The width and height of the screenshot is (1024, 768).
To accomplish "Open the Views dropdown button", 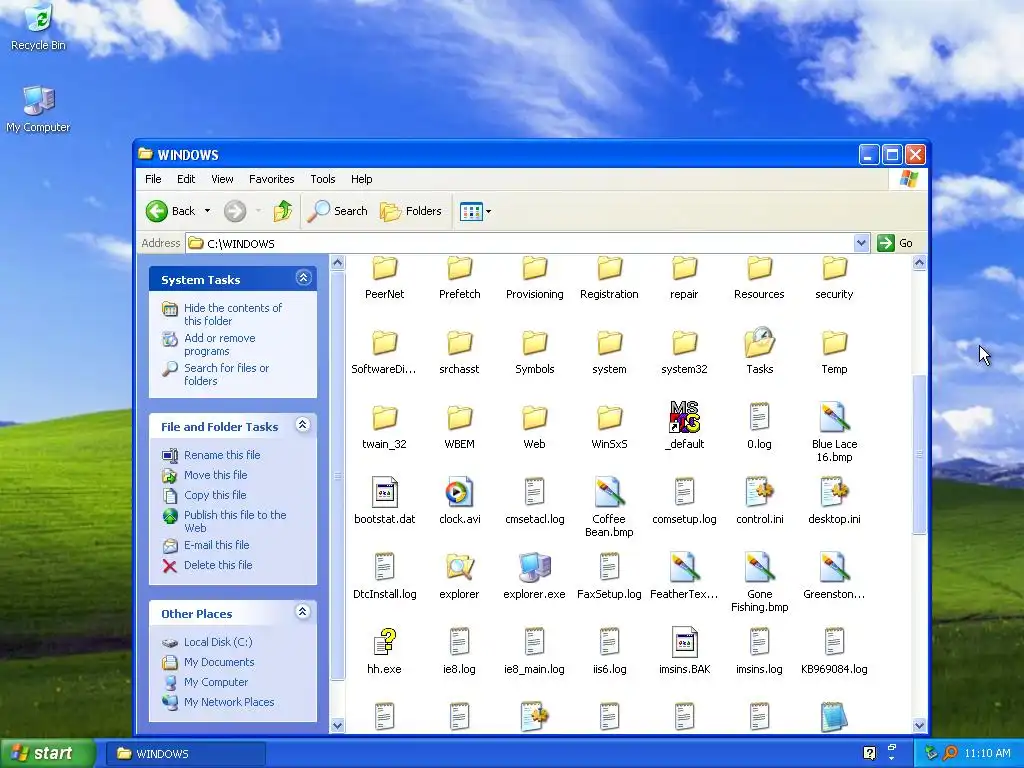I will pyautogui.click(x=475, y=211).
